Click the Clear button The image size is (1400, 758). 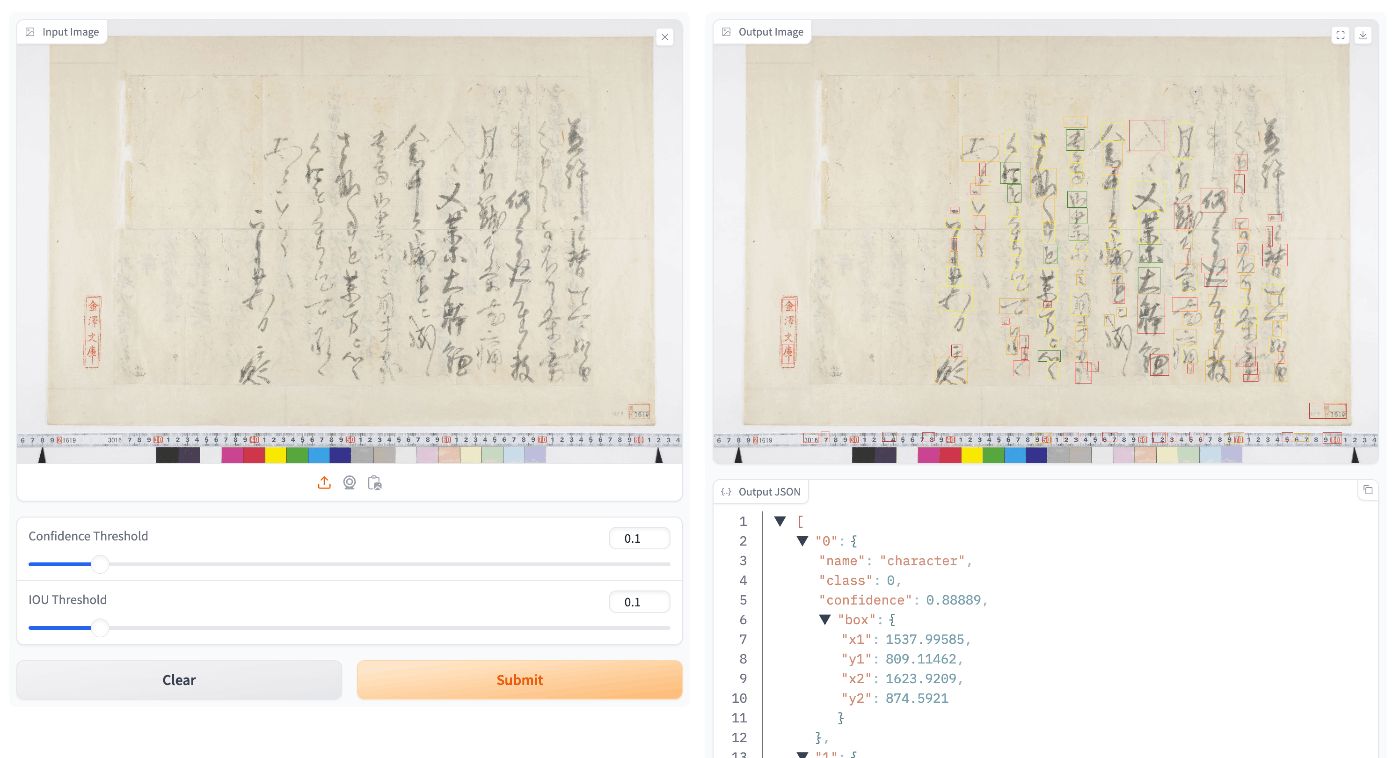[179, 680]
